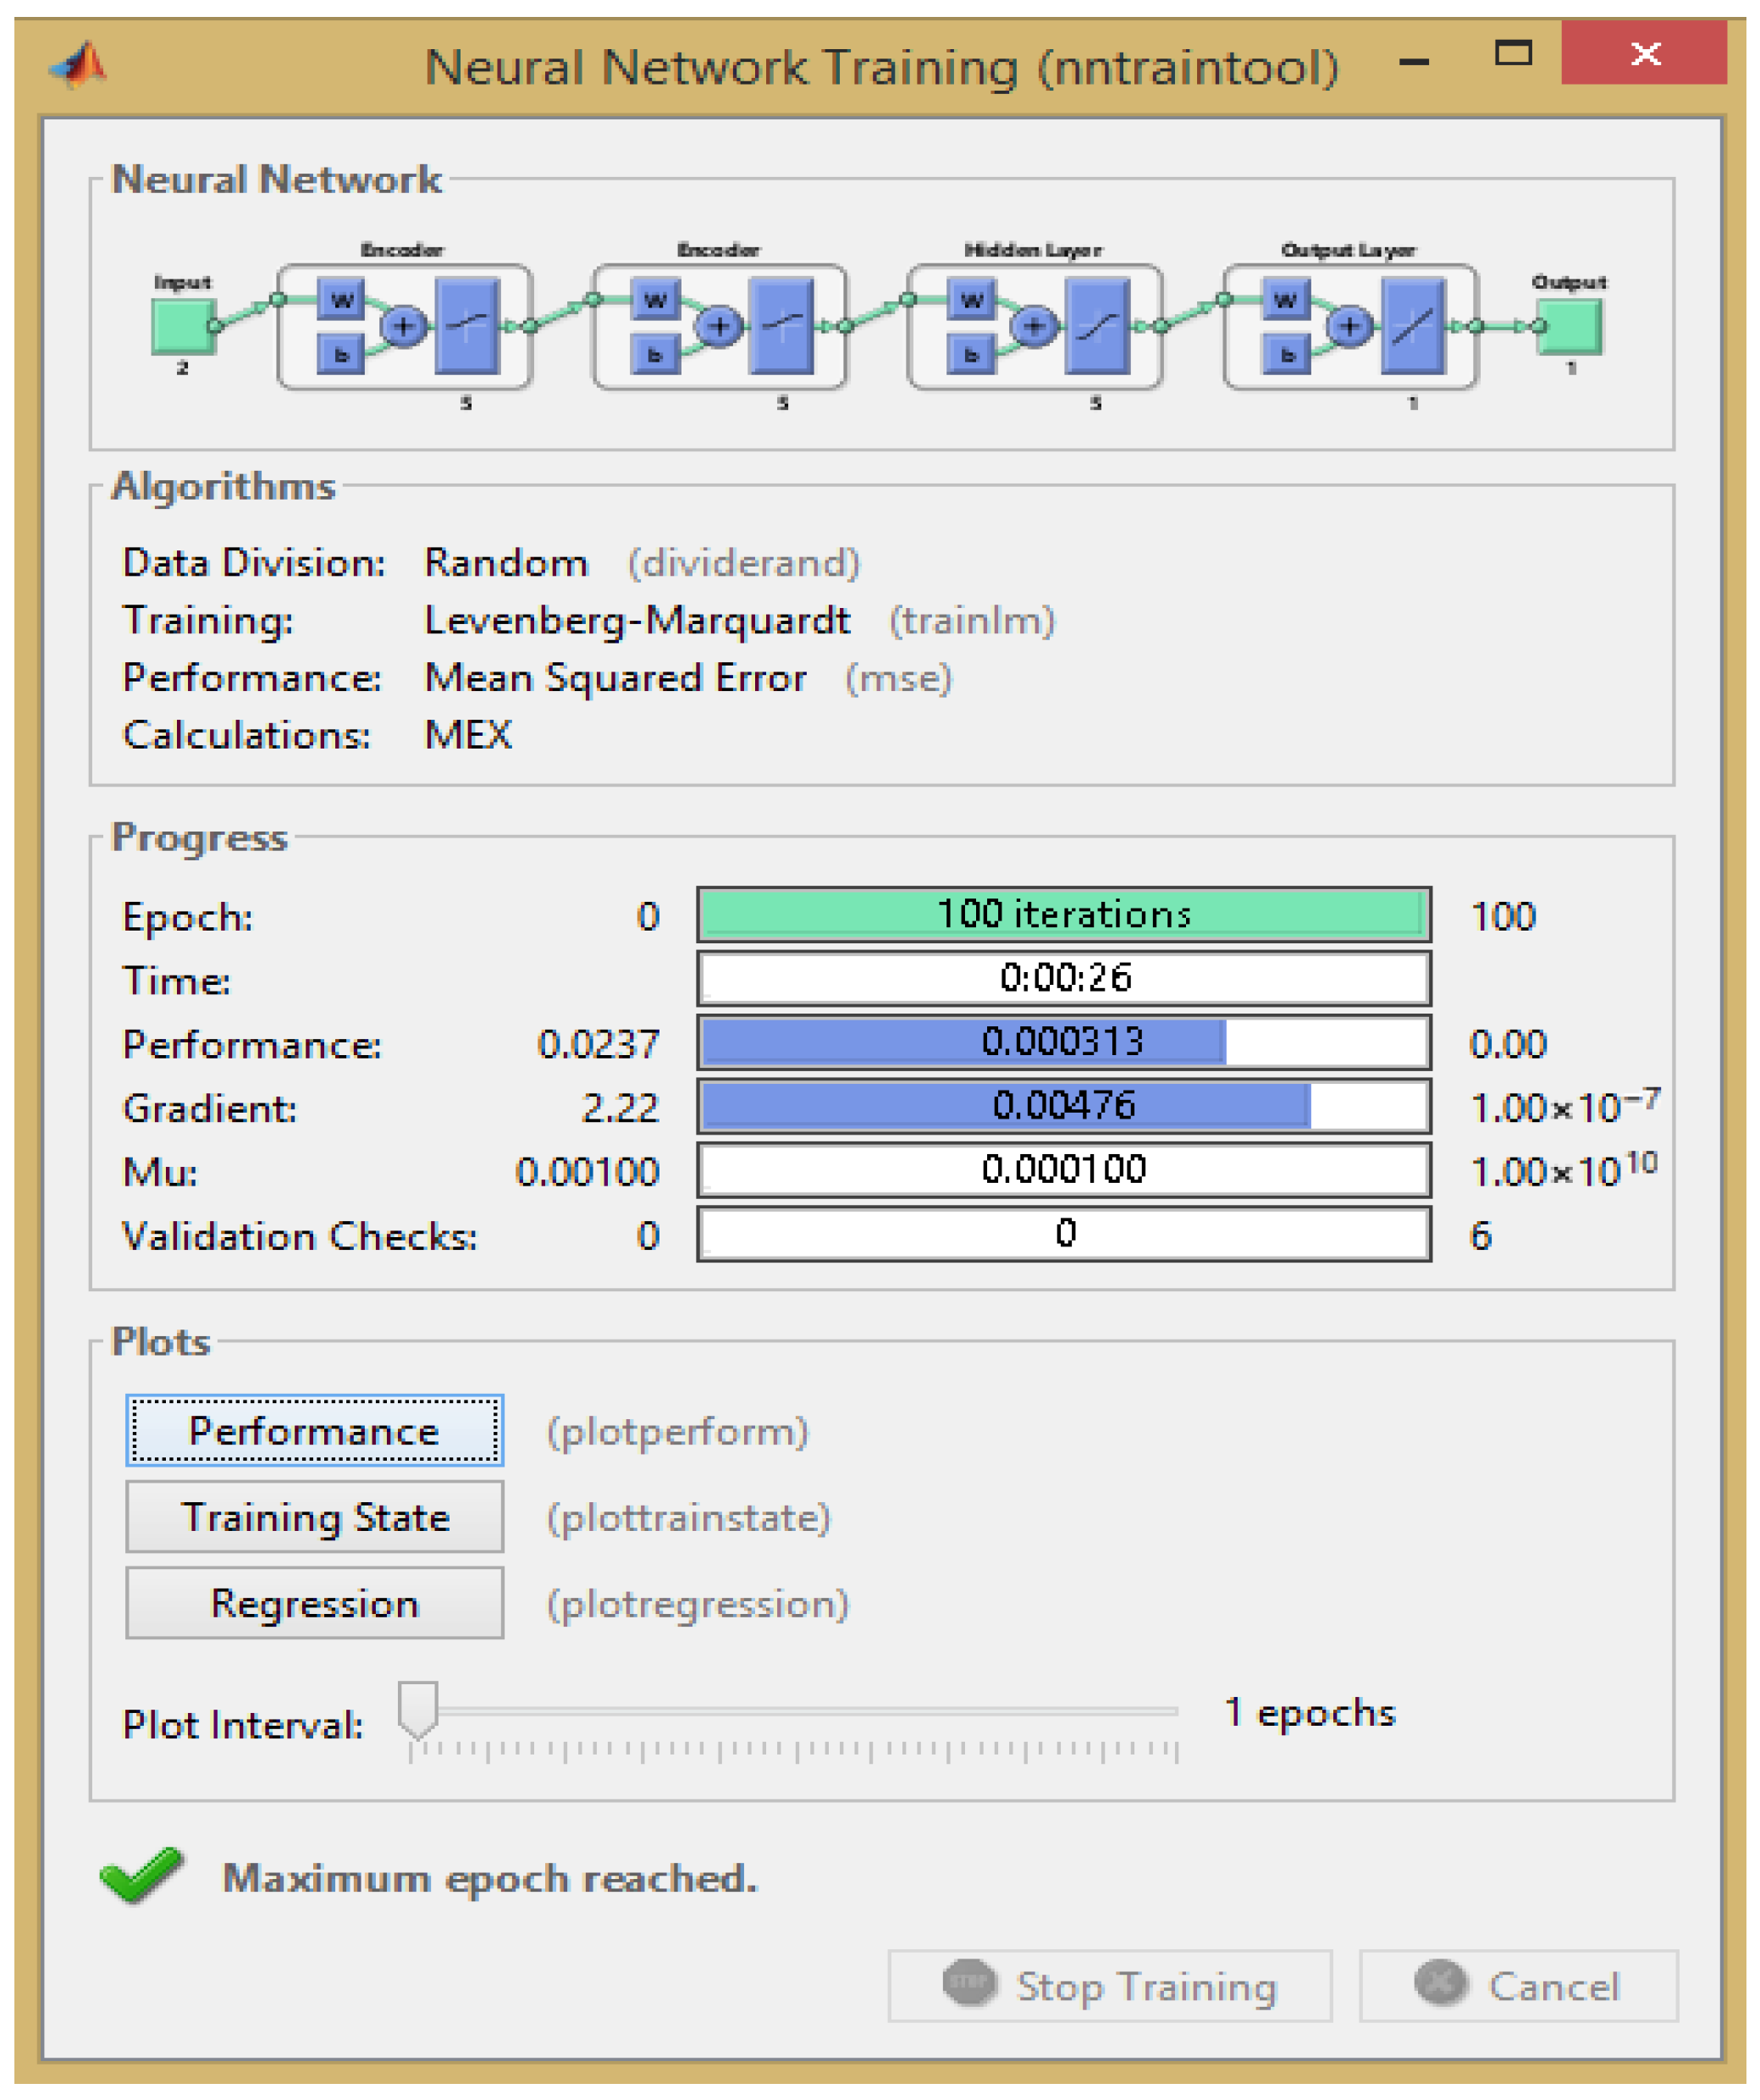The width and height of the screenshot is (1760, 2100).
Task: Click the b bias block of Output Layer
Action: pos(1287,354)
